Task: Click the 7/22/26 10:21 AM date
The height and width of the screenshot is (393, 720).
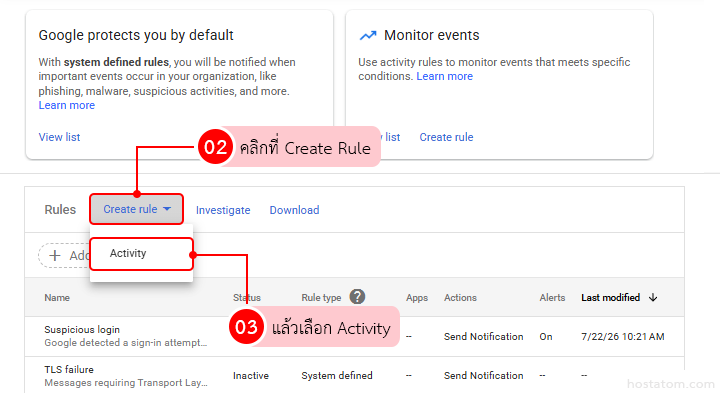Action: pyautogui.click(x=623, y=337)
